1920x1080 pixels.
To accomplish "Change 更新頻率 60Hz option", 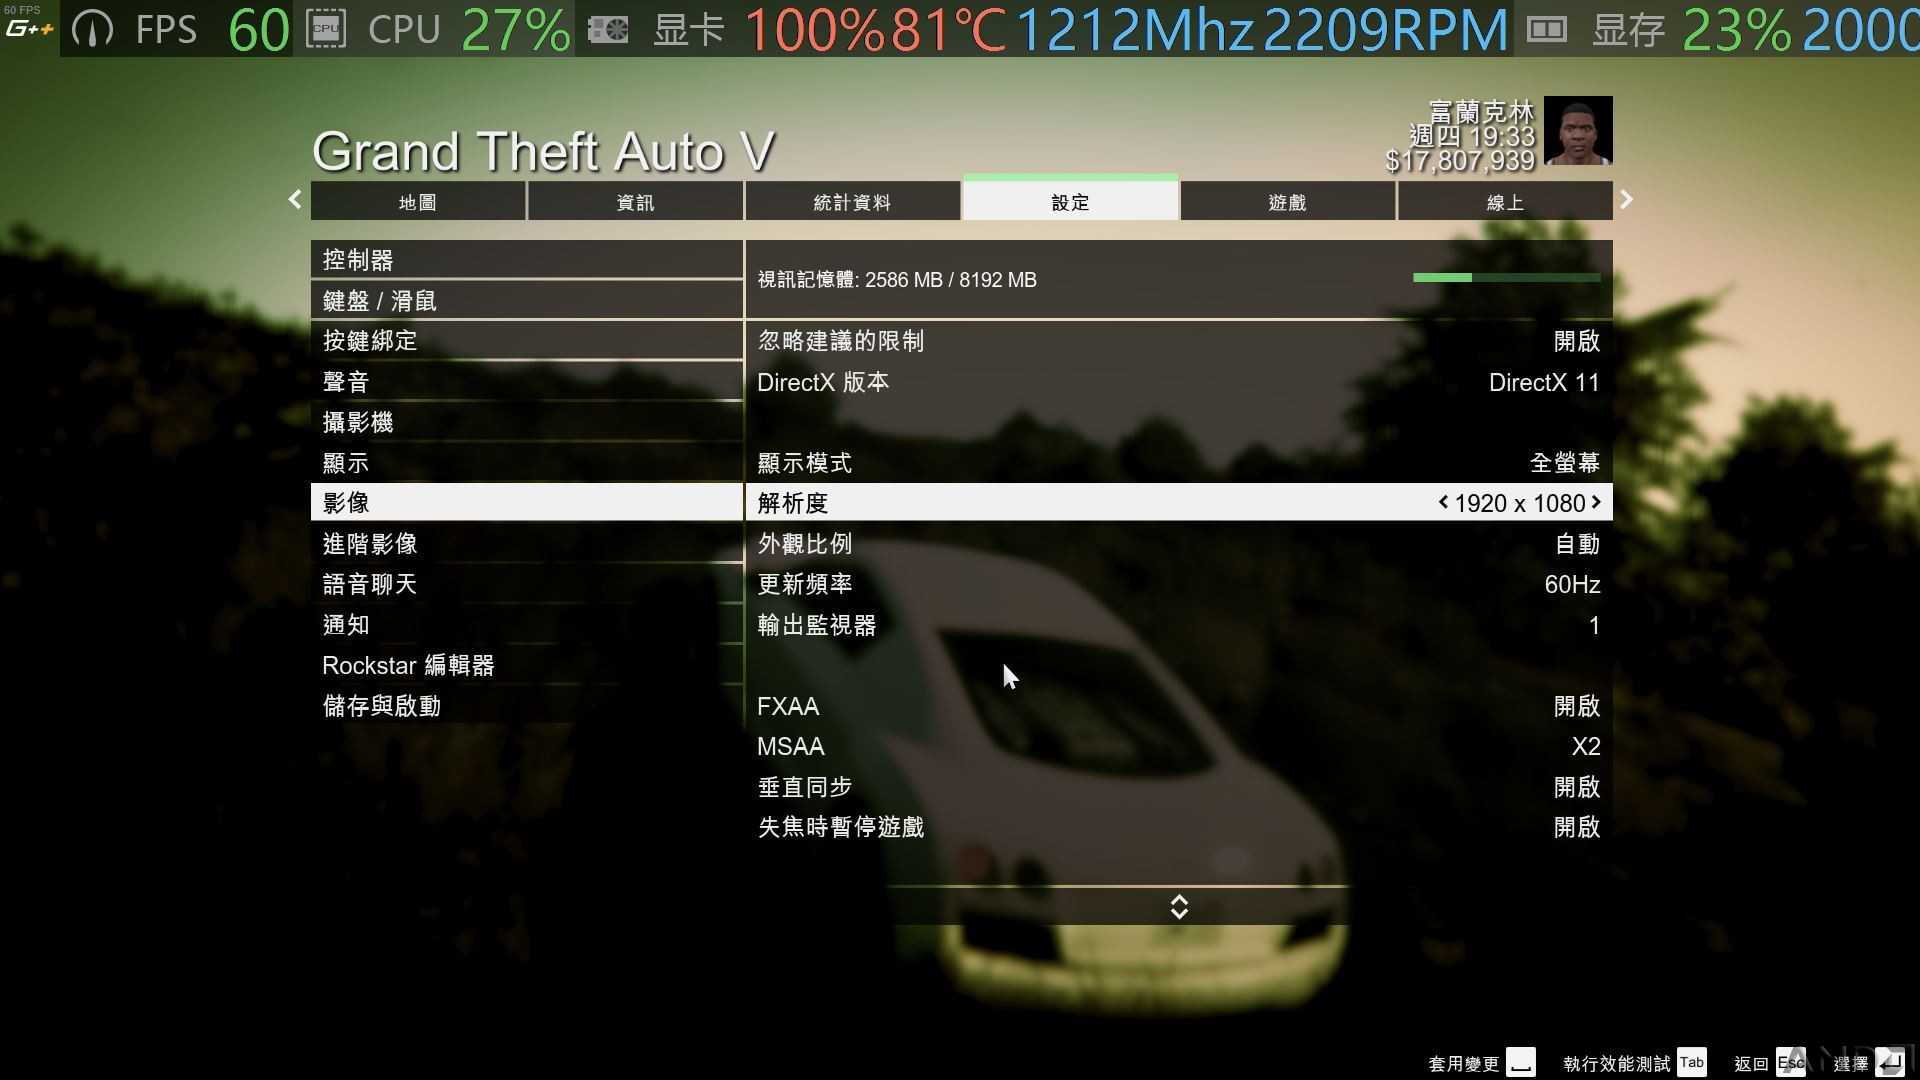I will pos(1179,584).
